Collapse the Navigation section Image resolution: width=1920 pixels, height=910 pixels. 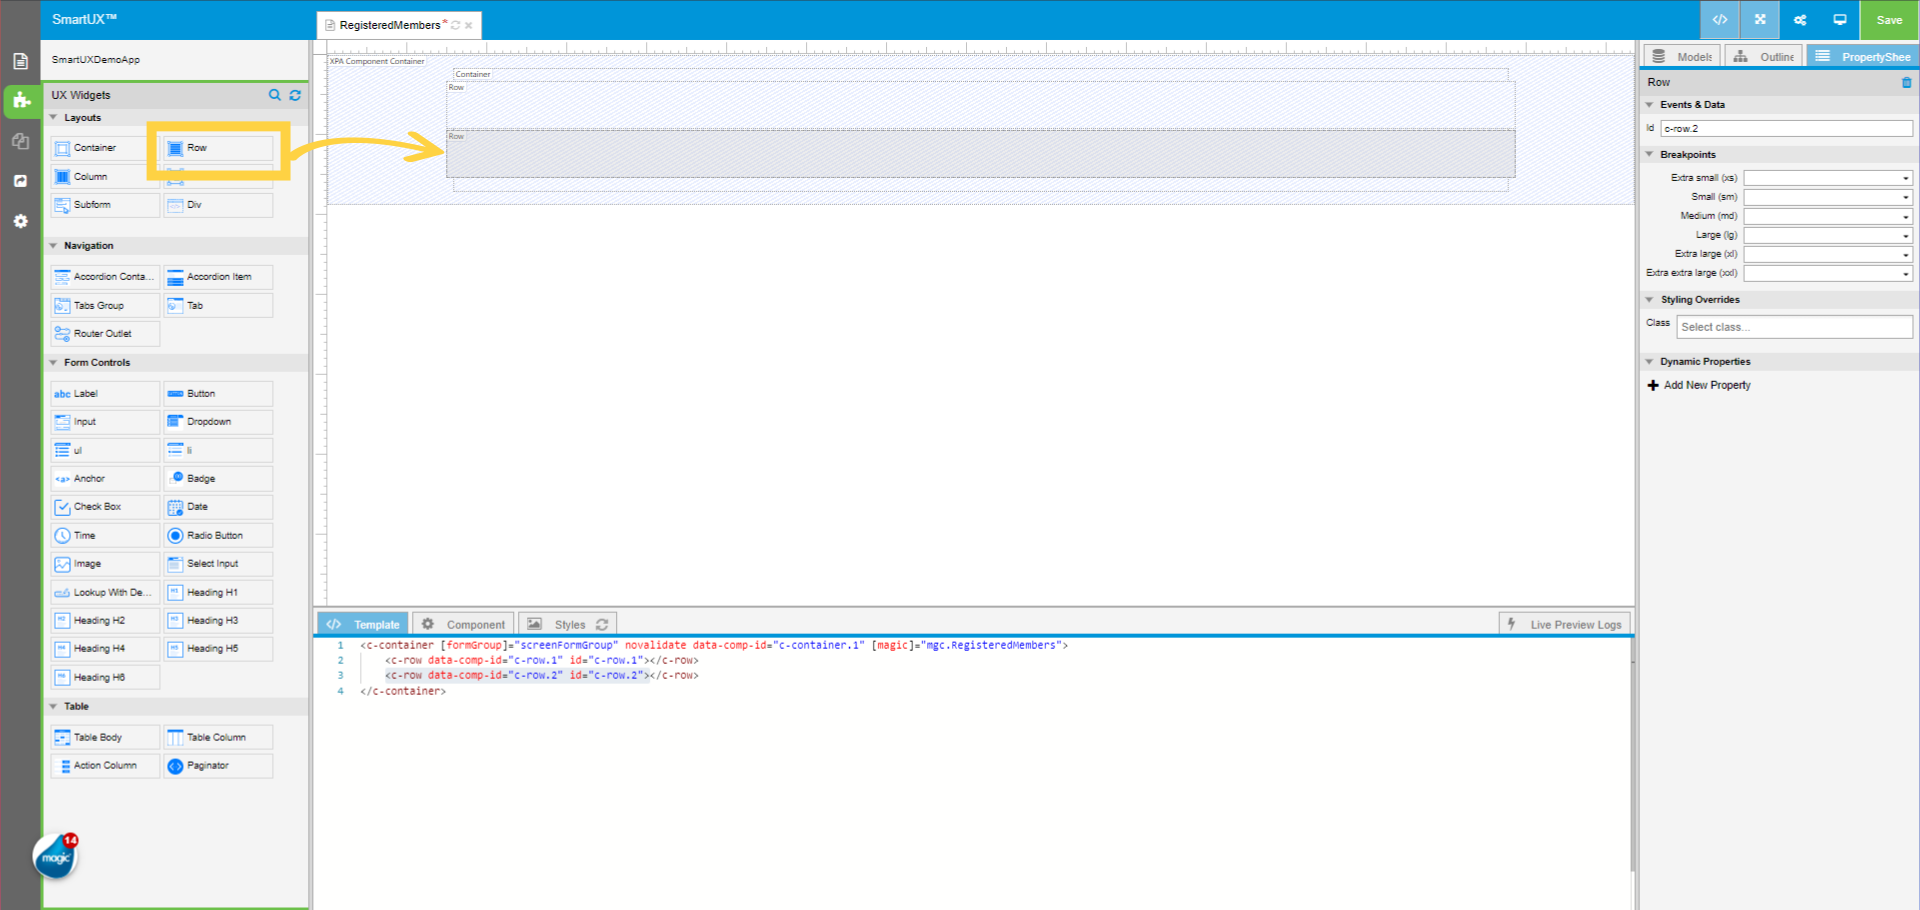54,246
